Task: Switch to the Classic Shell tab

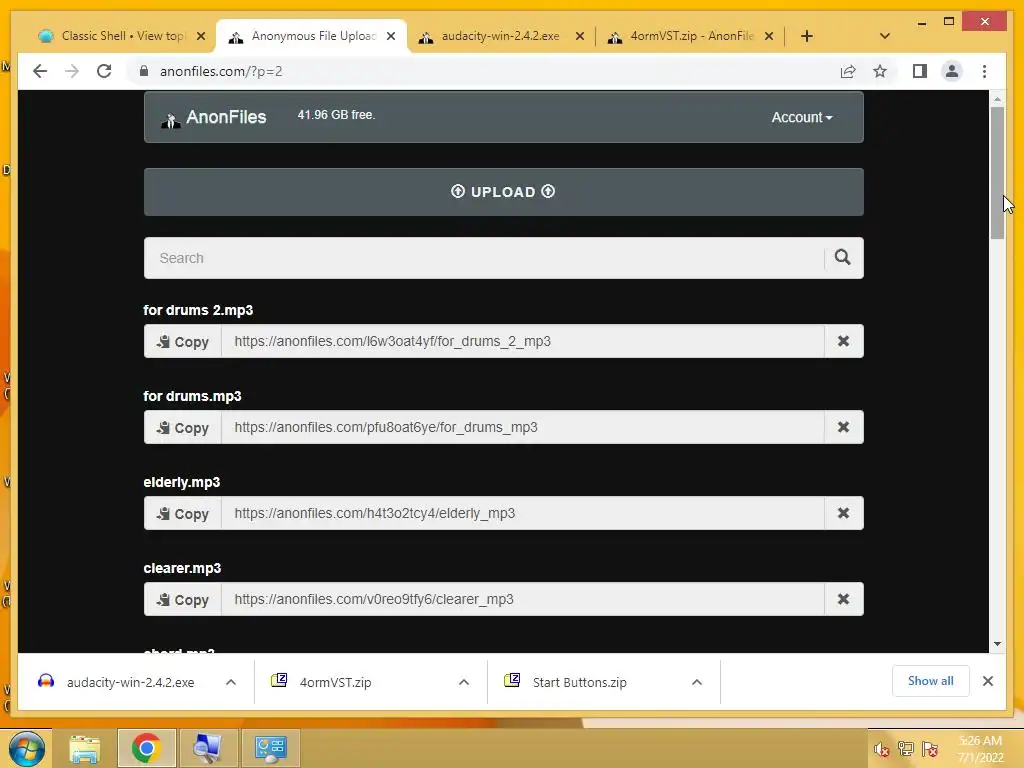Action: (123, 36)
